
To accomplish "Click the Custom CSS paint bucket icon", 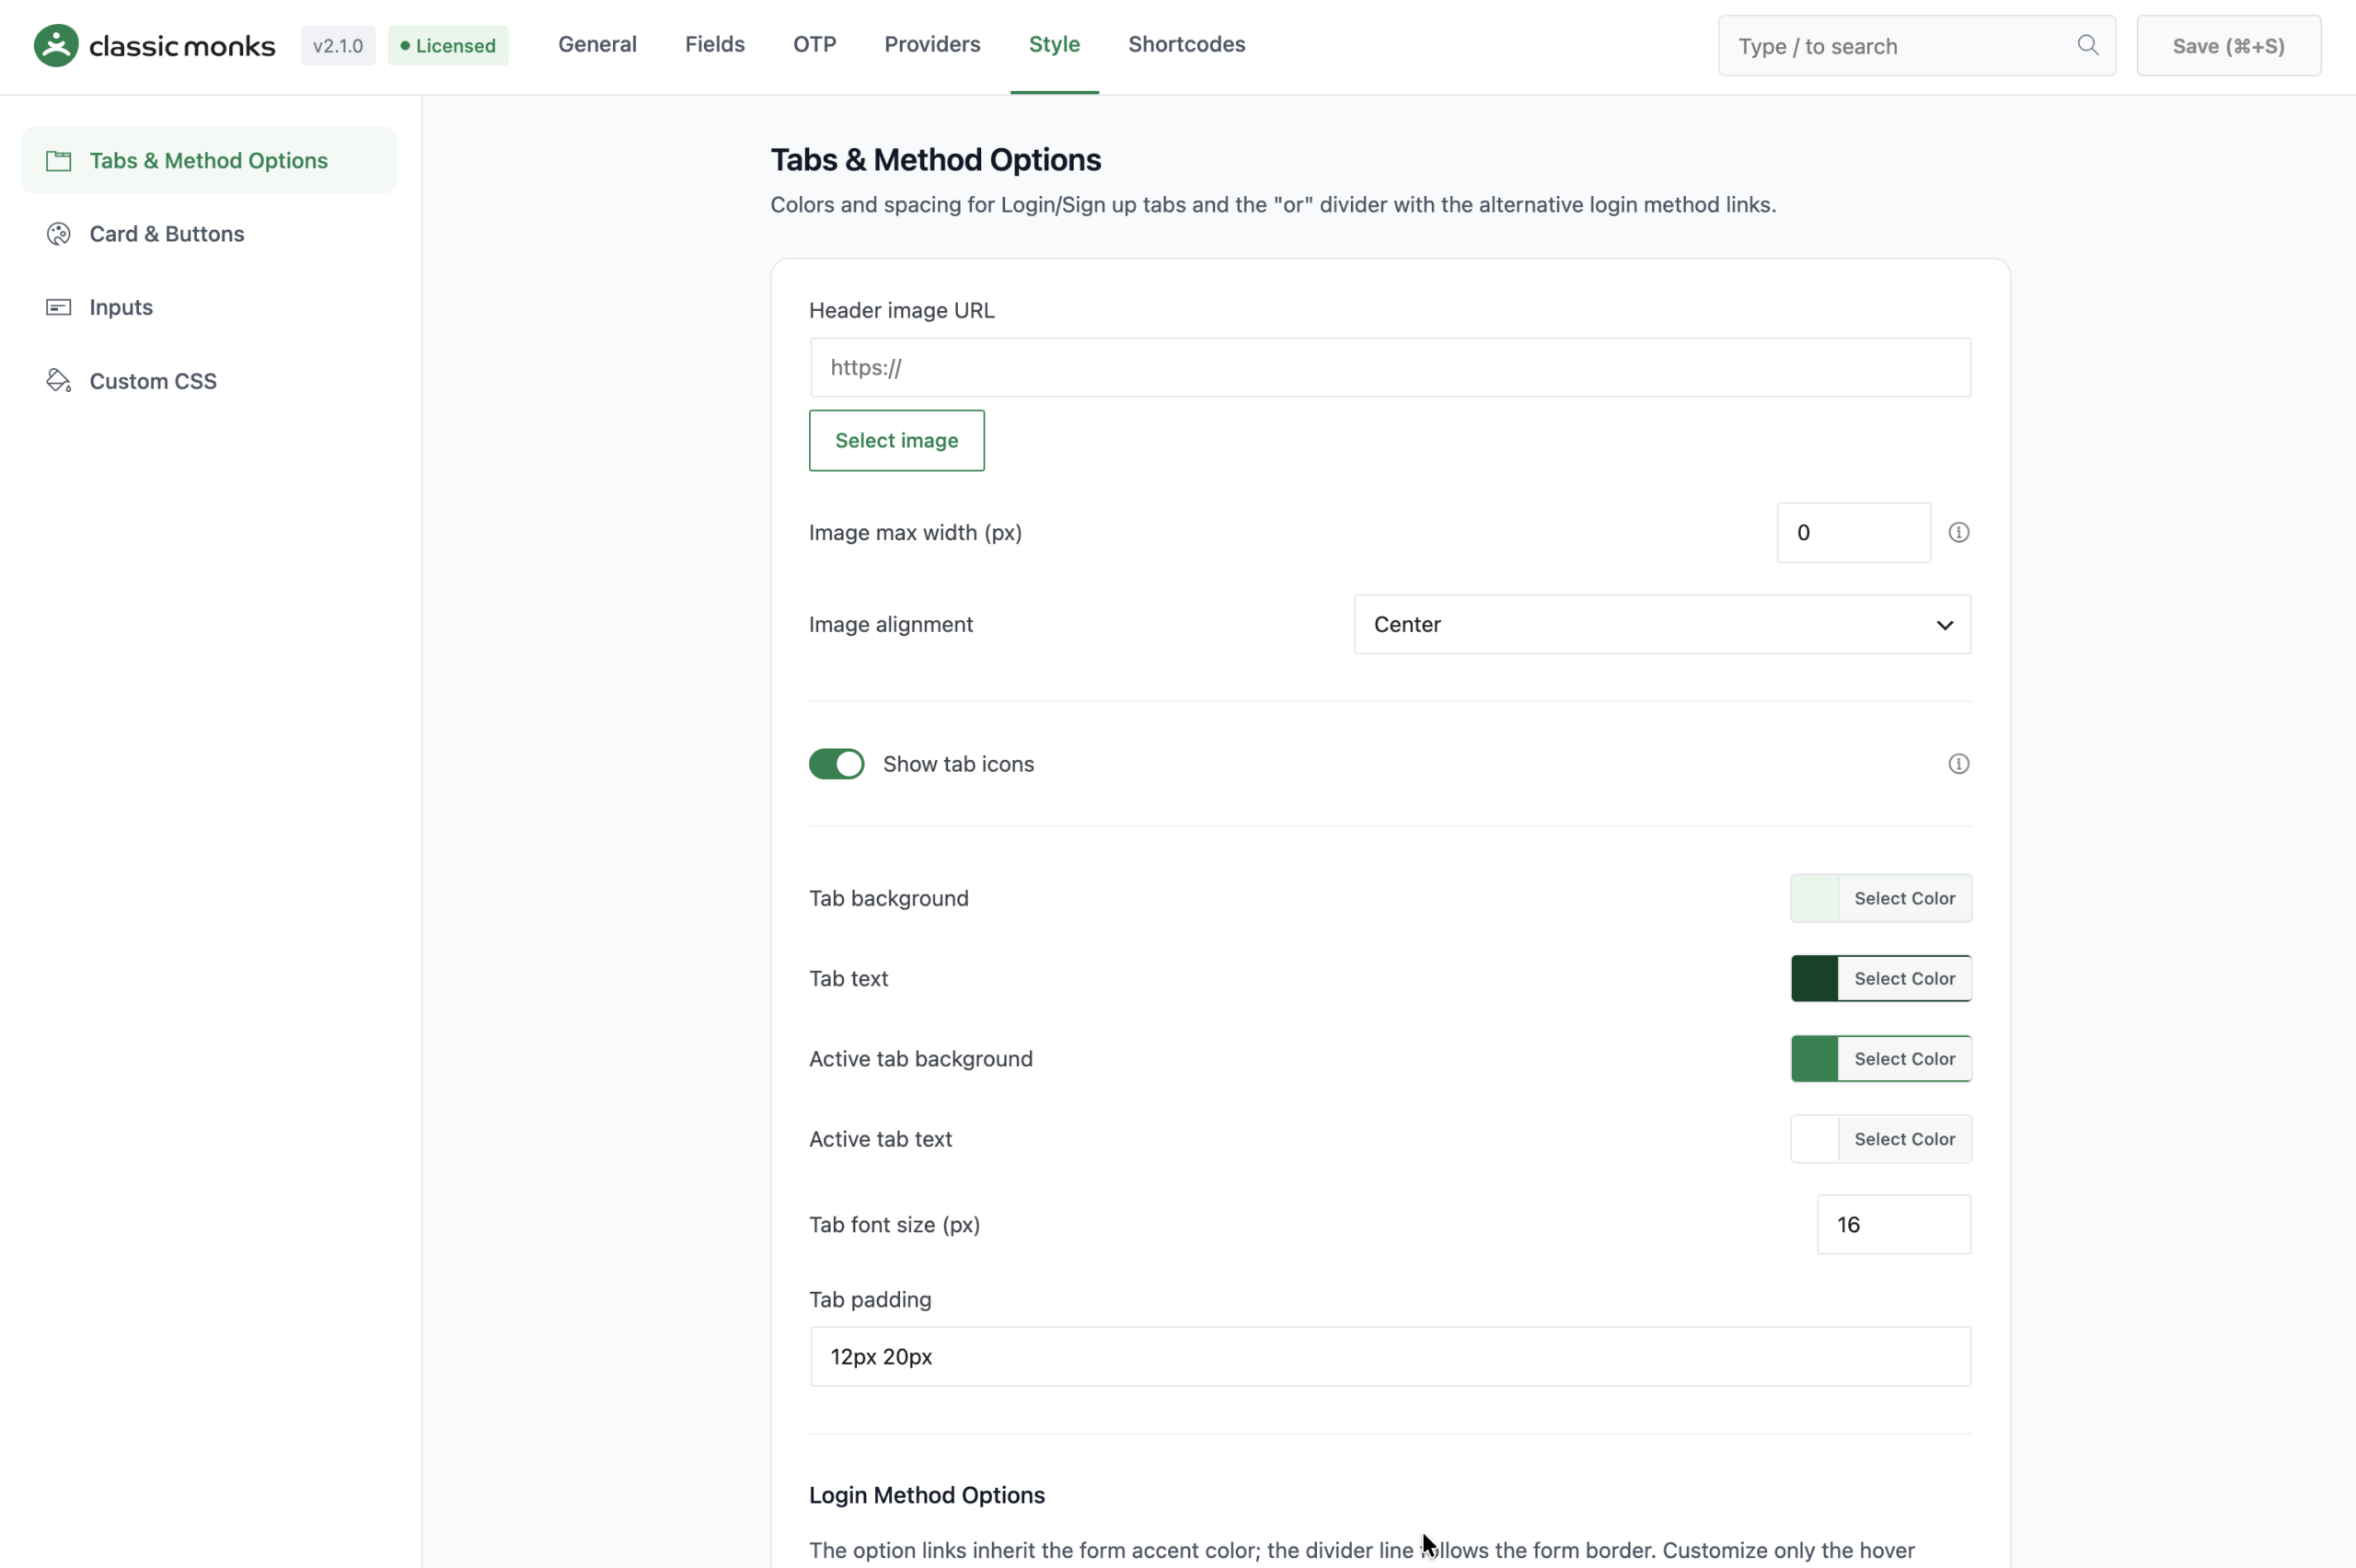I will (x=59, y=381).
